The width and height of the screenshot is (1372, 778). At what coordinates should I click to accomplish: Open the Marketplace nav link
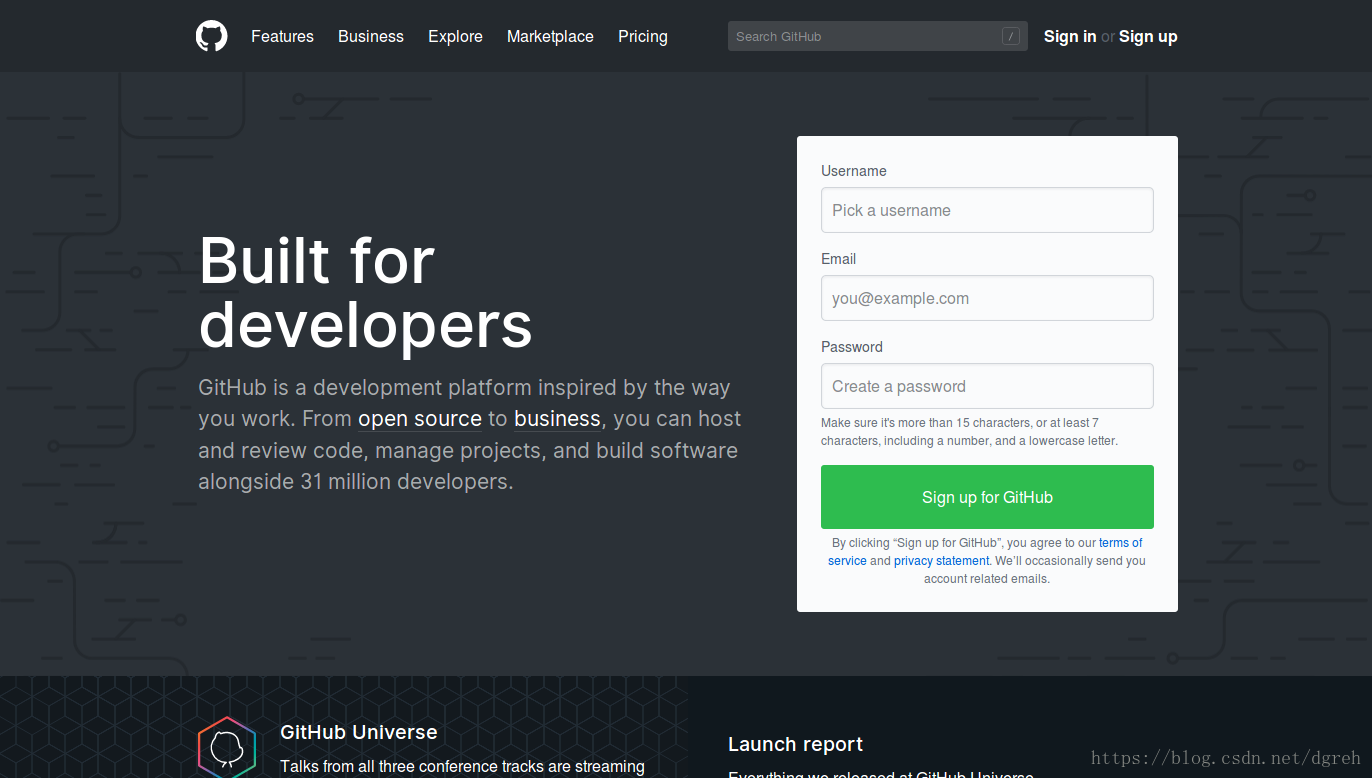(550, 36)
